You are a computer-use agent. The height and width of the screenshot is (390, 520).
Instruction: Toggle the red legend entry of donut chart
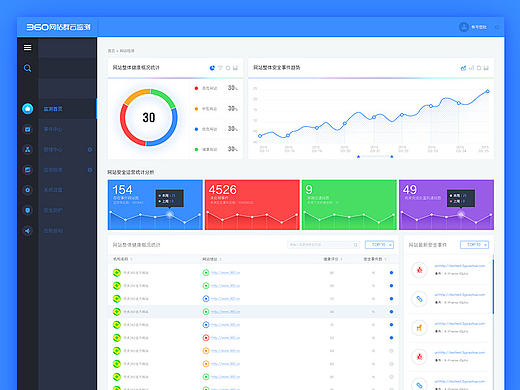[x=206, y=88]
